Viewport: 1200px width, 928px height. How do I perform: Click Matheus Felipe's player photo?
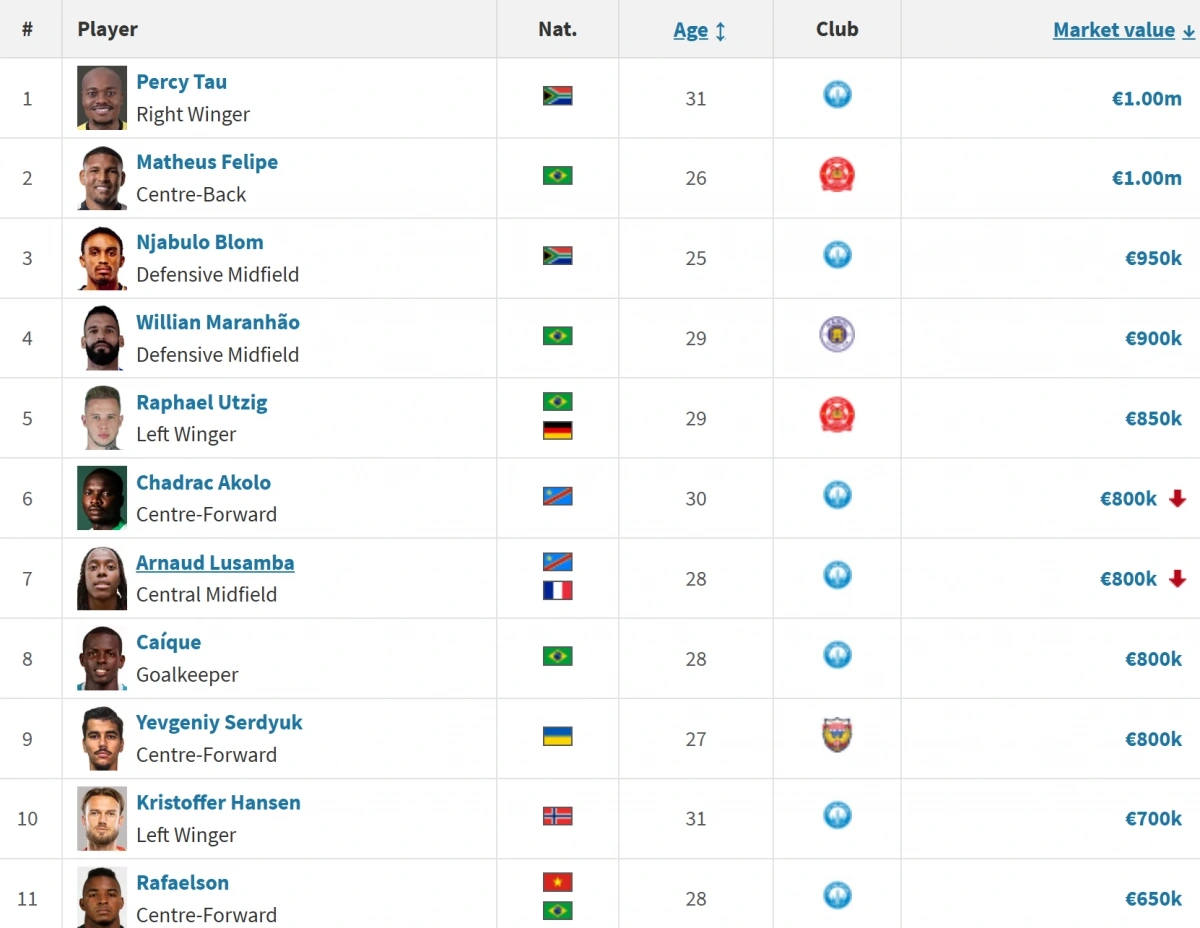[102, 178]
